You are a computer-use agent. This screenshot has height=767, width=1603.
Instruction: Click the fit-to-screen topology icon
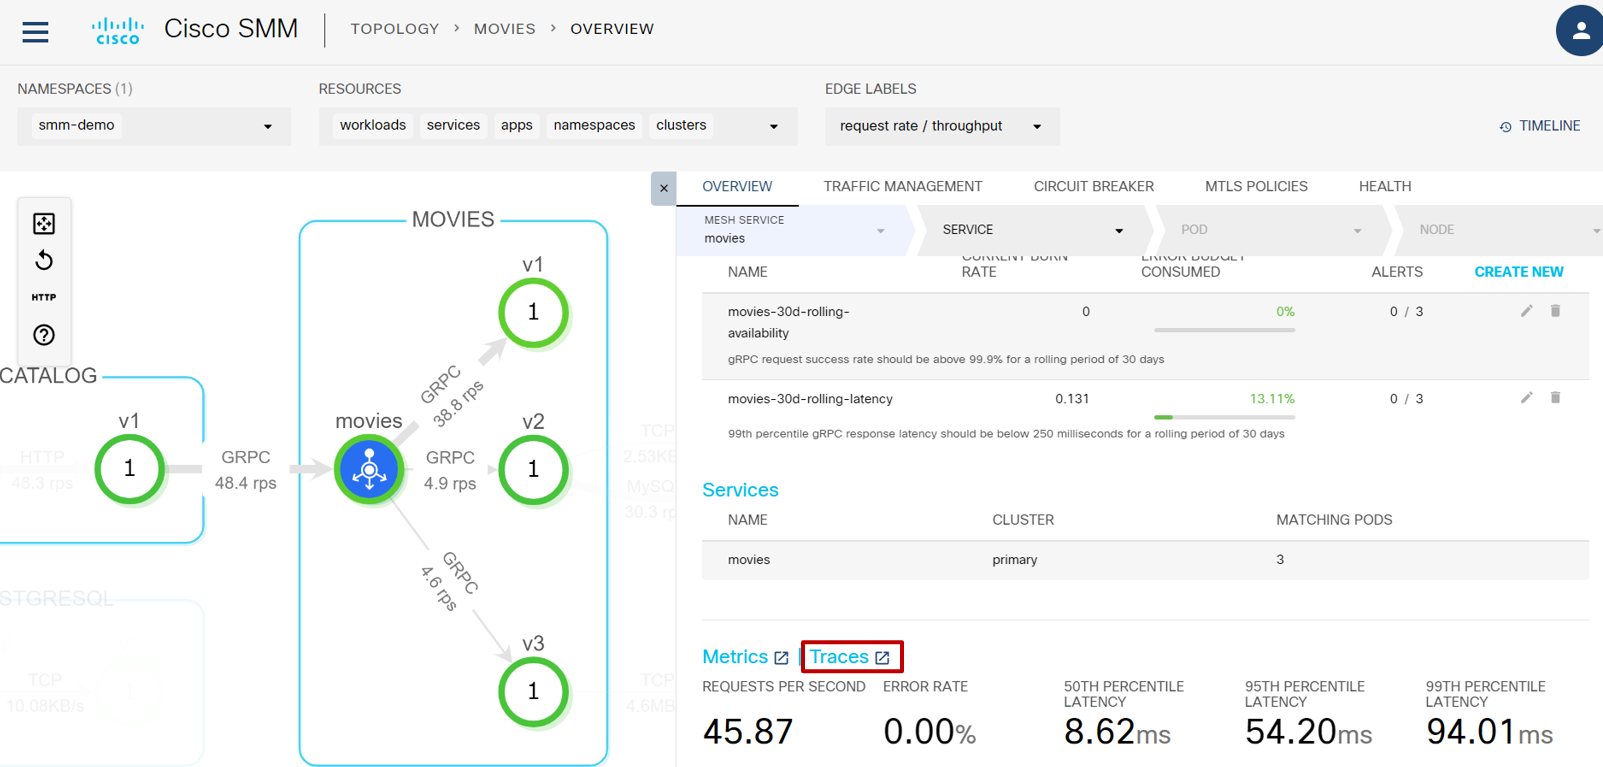[x=44, y=223]
